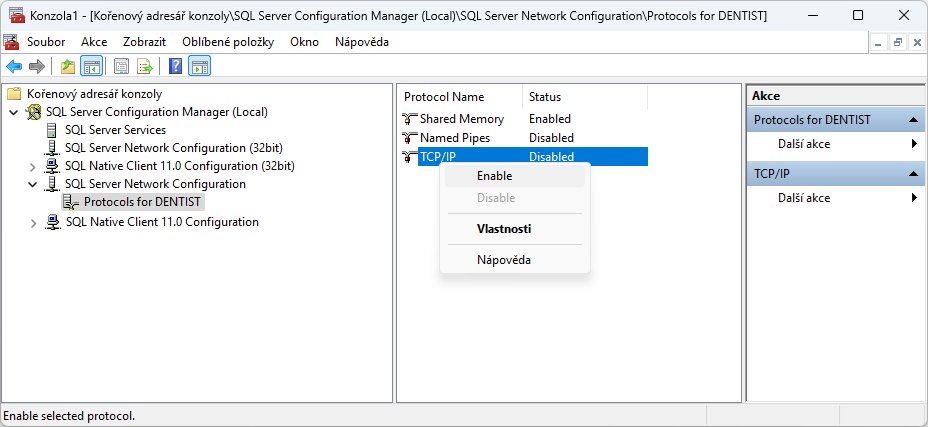Image resolution: width=928 pixels, height=427 pixels.
Task: Select SQL Server Configuration Manager (Local) node
Action: 157,112
